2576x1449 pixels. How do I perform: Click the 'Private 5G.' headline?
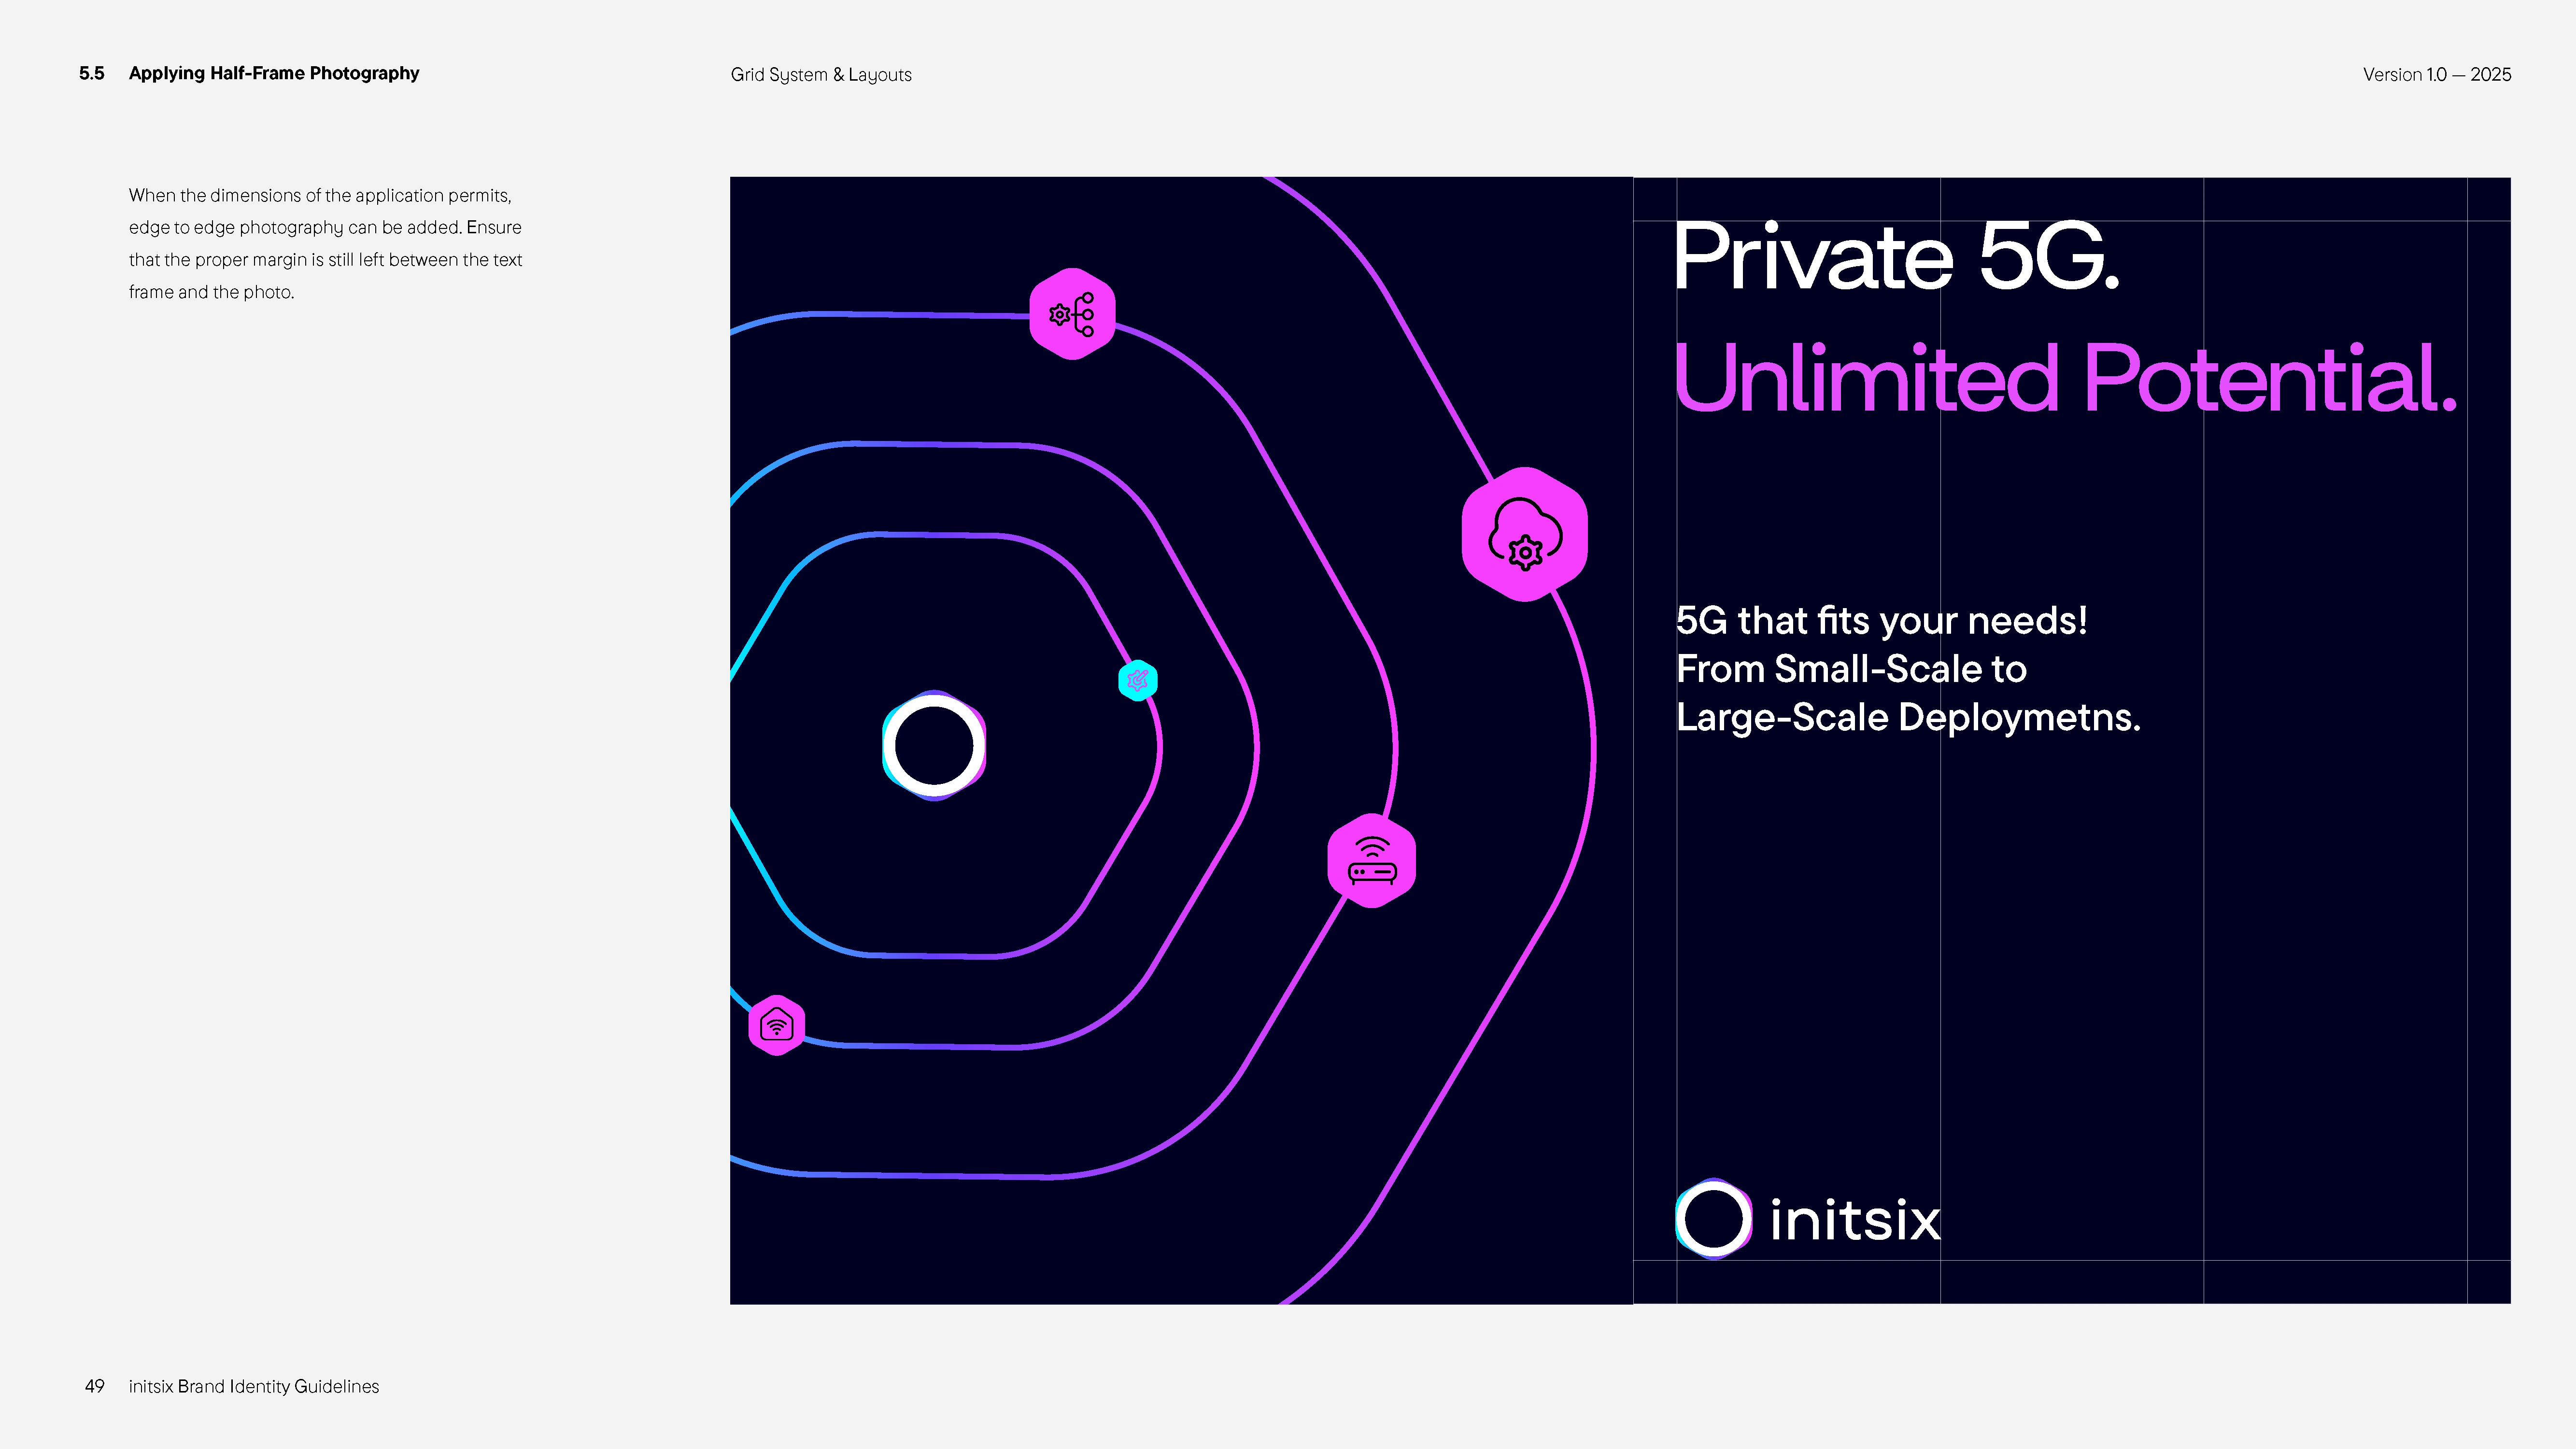point(1895,258)
